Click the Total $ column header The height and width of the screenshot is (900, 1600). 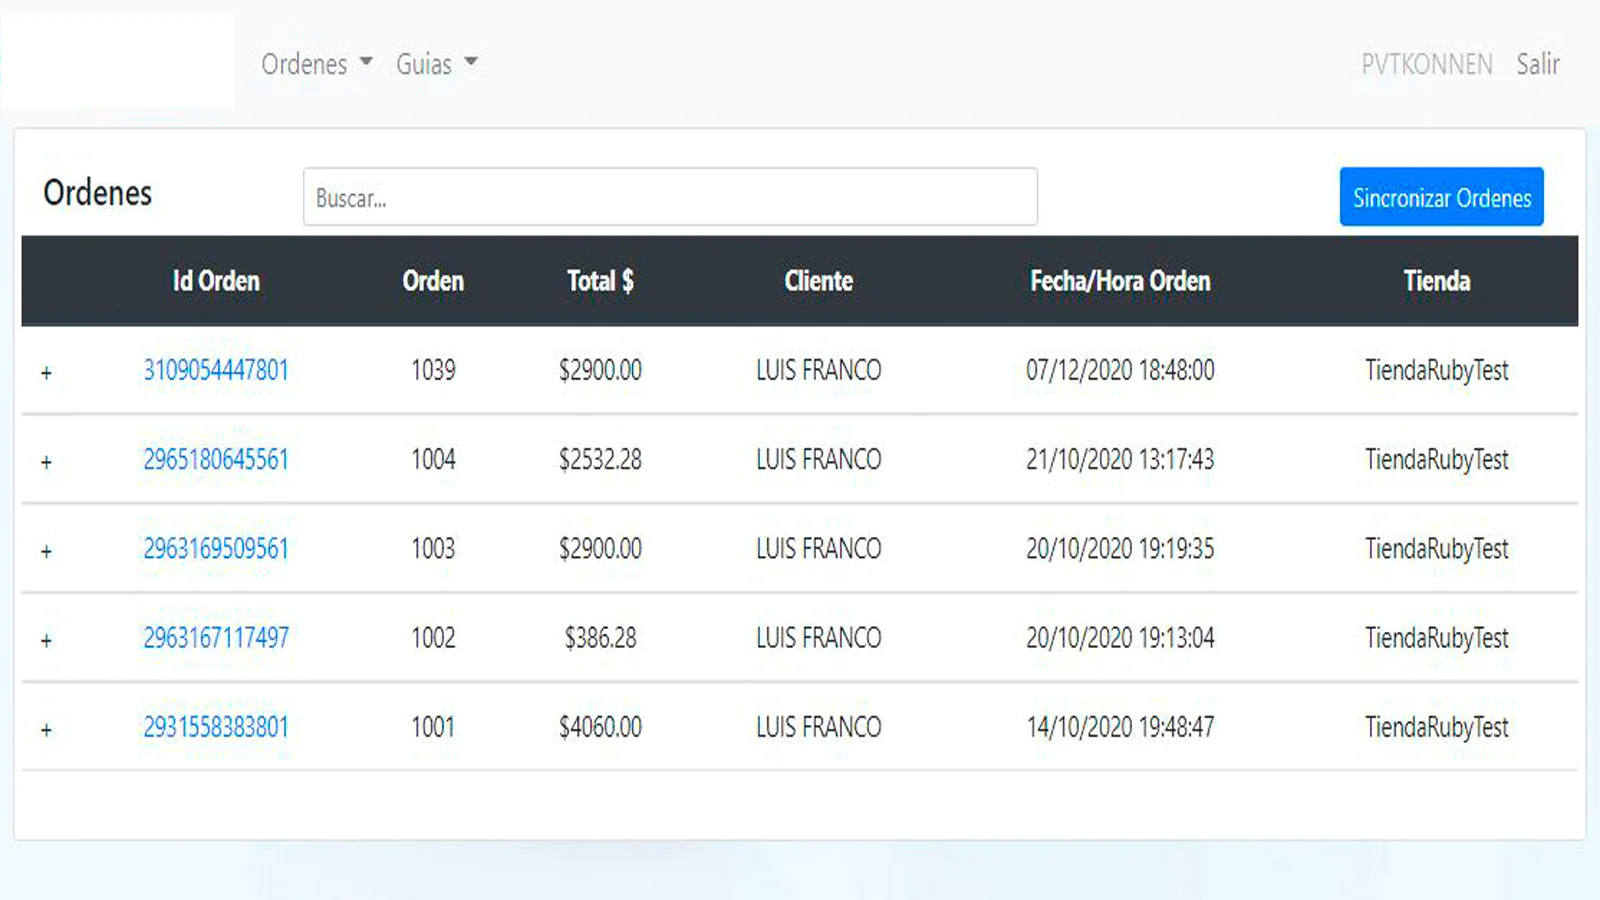pos(600,281)
